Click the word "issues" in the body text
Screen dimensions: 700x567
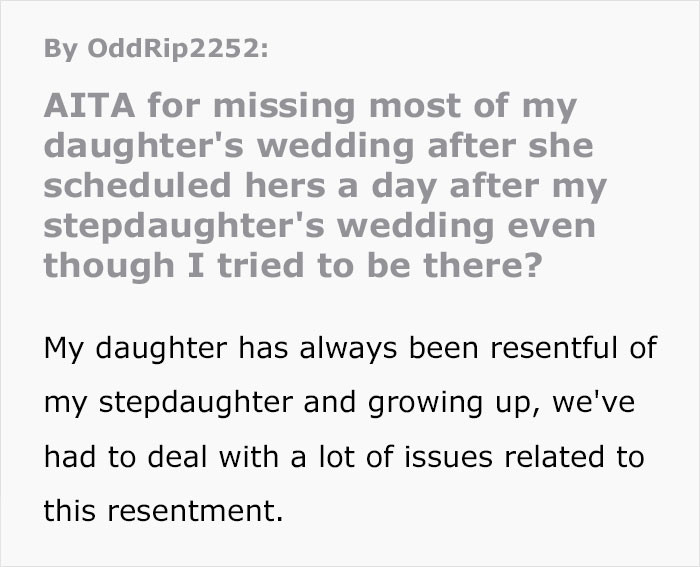(455, 456)
